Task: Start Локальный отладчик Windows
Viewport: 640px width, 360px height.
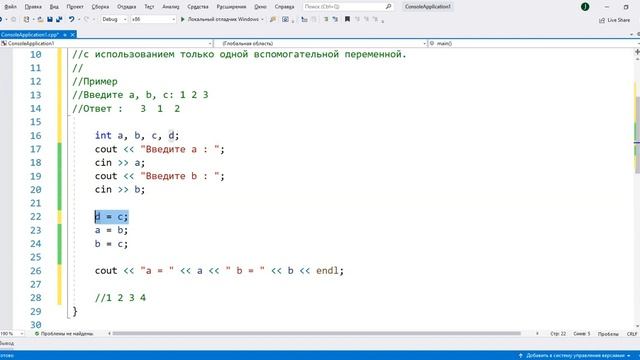Action: pos(220,19)
